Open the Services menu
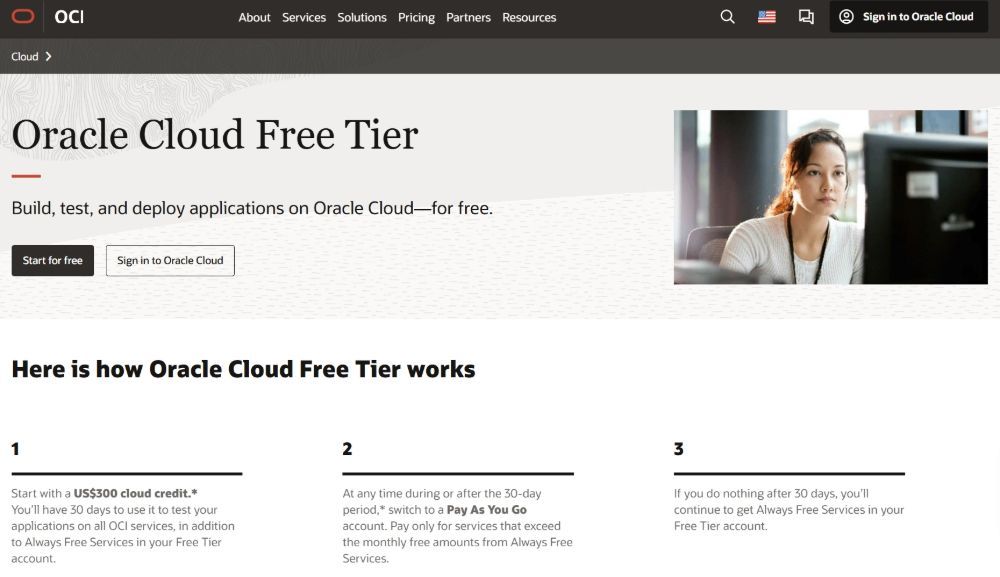The image size is (1000, 577). pos(304,18)
